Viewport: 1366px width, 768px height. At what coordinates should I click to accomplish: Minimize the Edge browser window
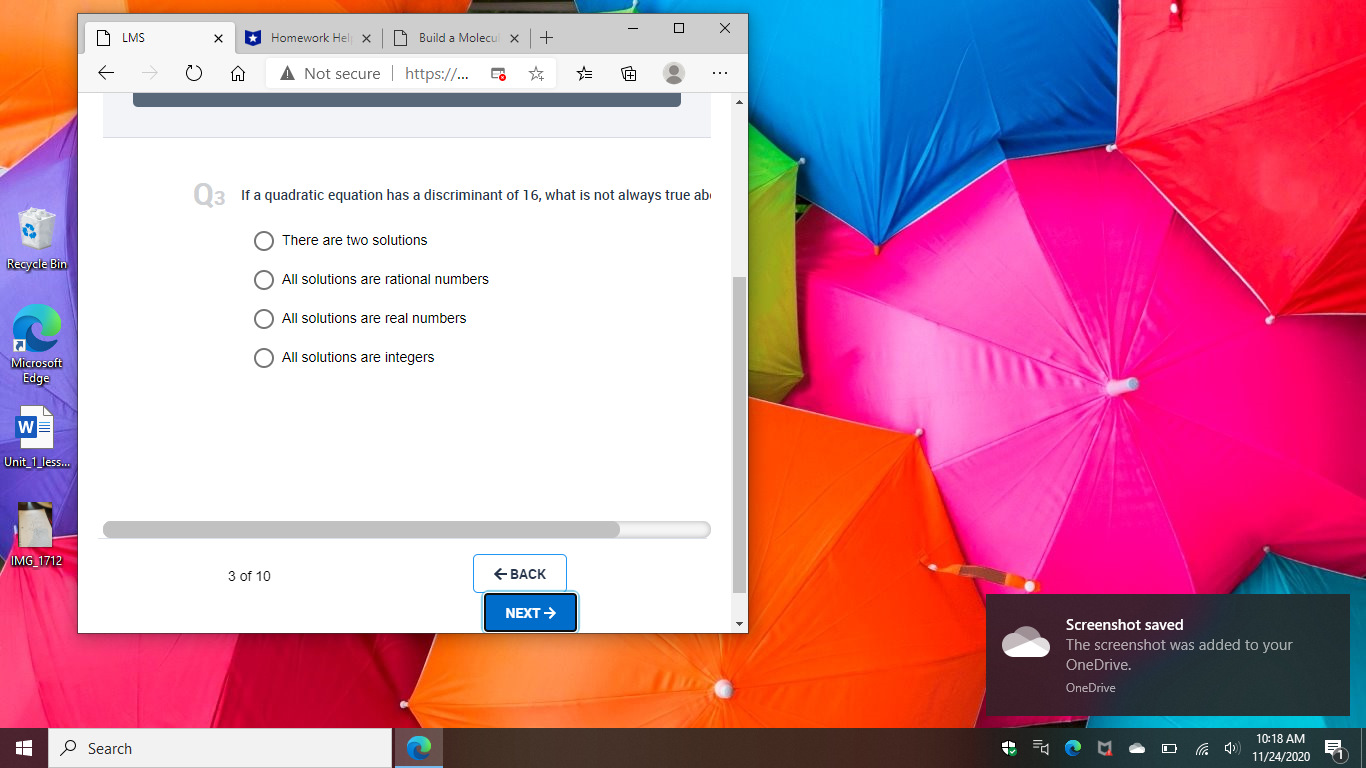click(x=633, y=28)
